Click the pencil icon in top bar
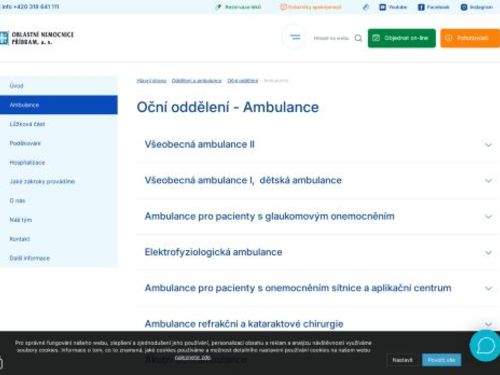The width and height of the screenshot is (500, 375). pyautogui.click(x=366, y=7)
